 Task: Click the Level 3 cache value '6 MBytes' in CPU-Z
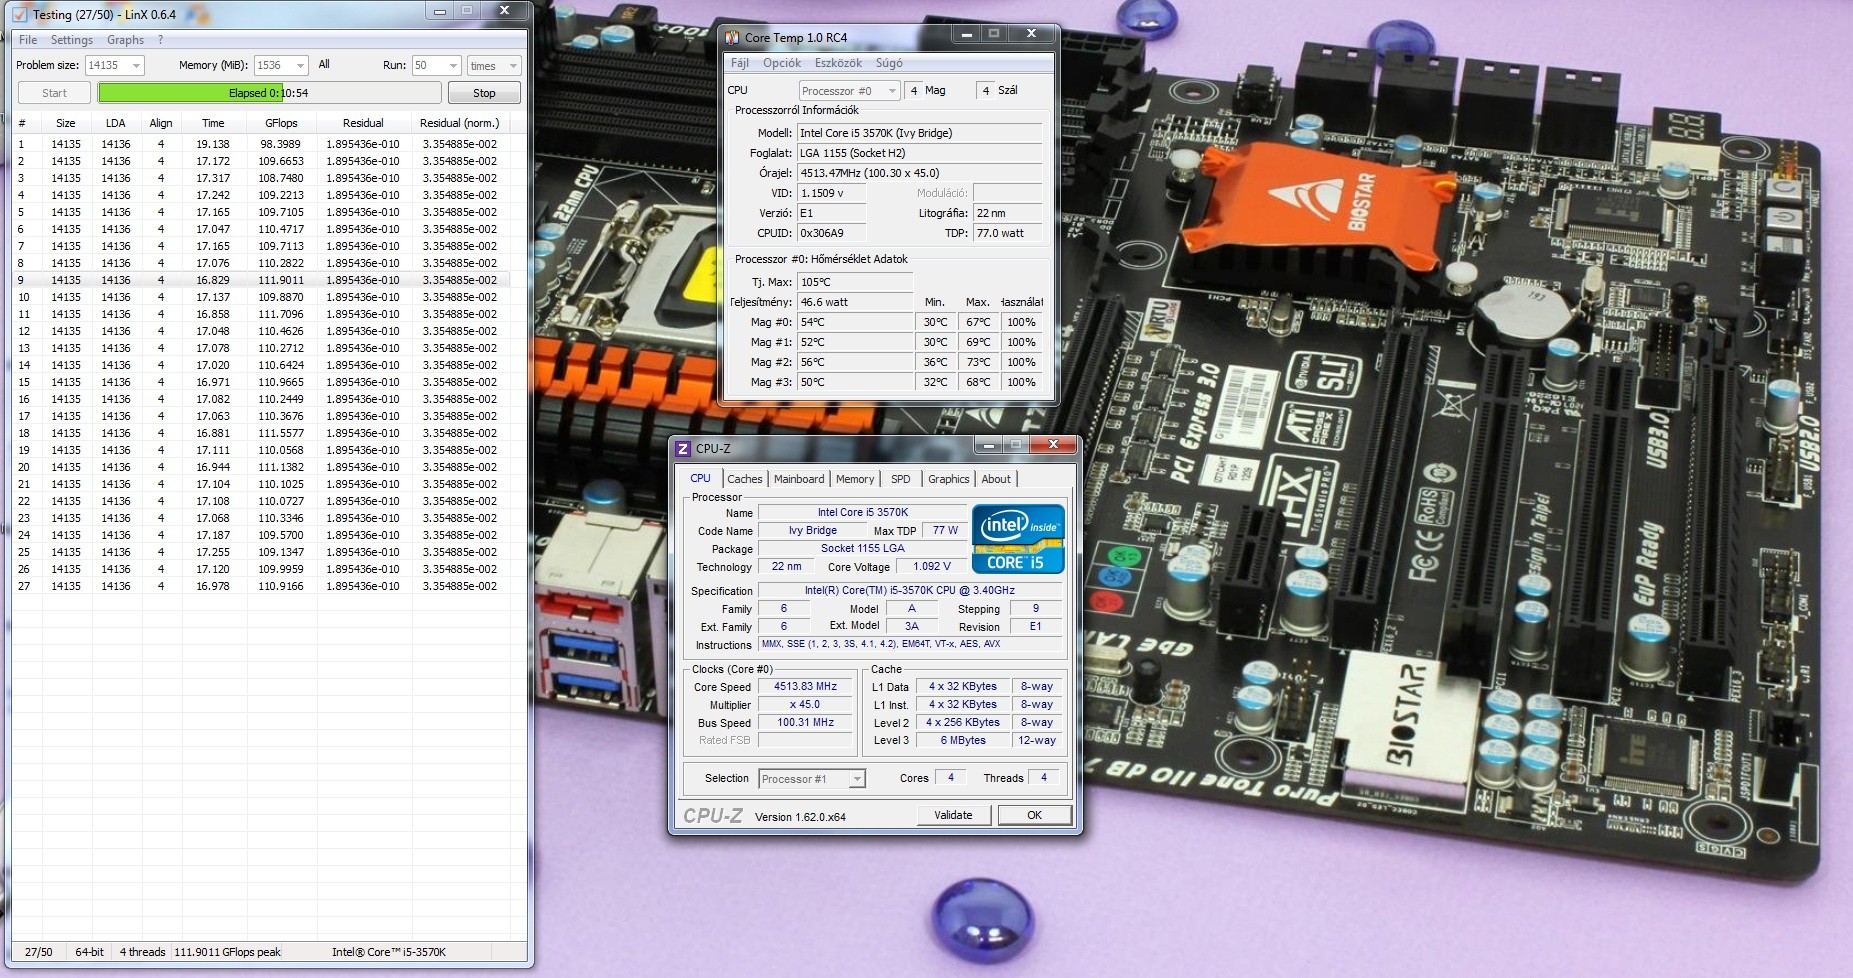(x=962, y=741)
